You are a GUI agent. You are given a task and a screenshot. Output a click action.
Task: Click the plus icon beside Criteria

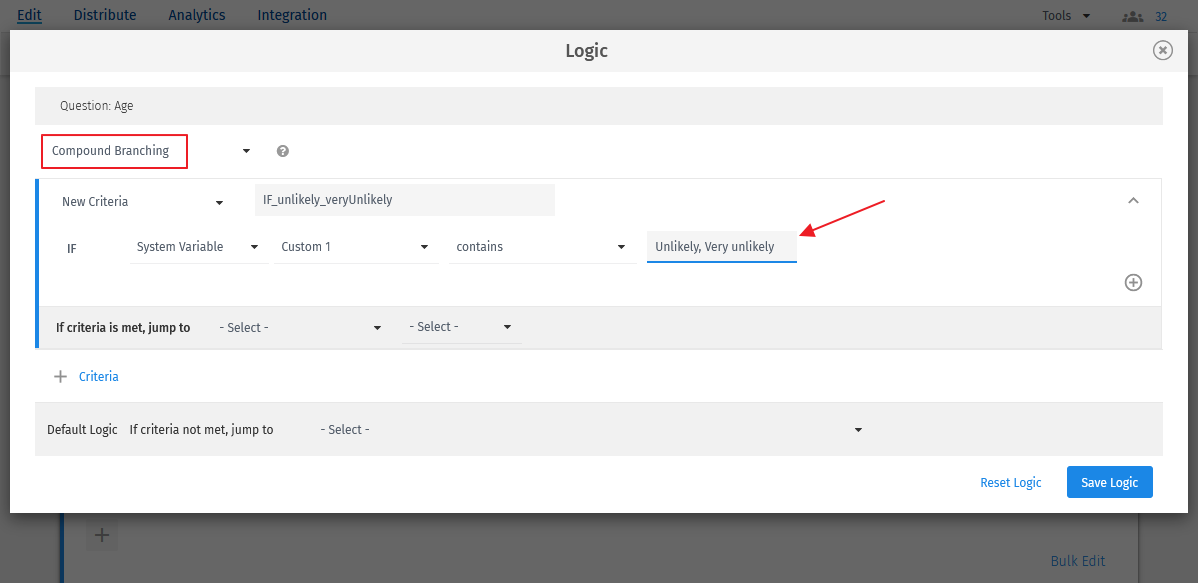[x=60, y=377]
